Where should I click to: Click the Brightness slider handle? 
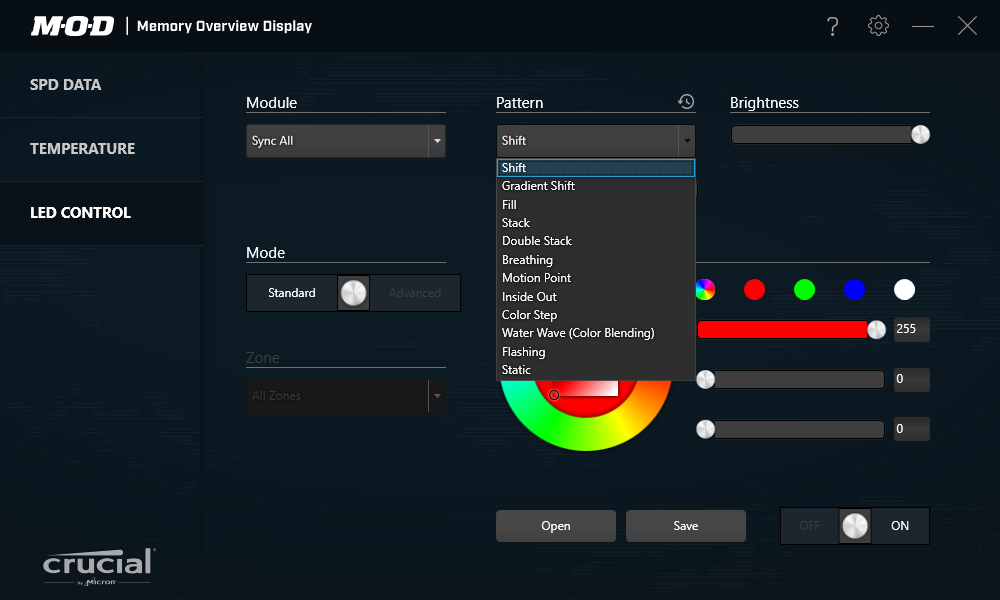pos(920,135)
